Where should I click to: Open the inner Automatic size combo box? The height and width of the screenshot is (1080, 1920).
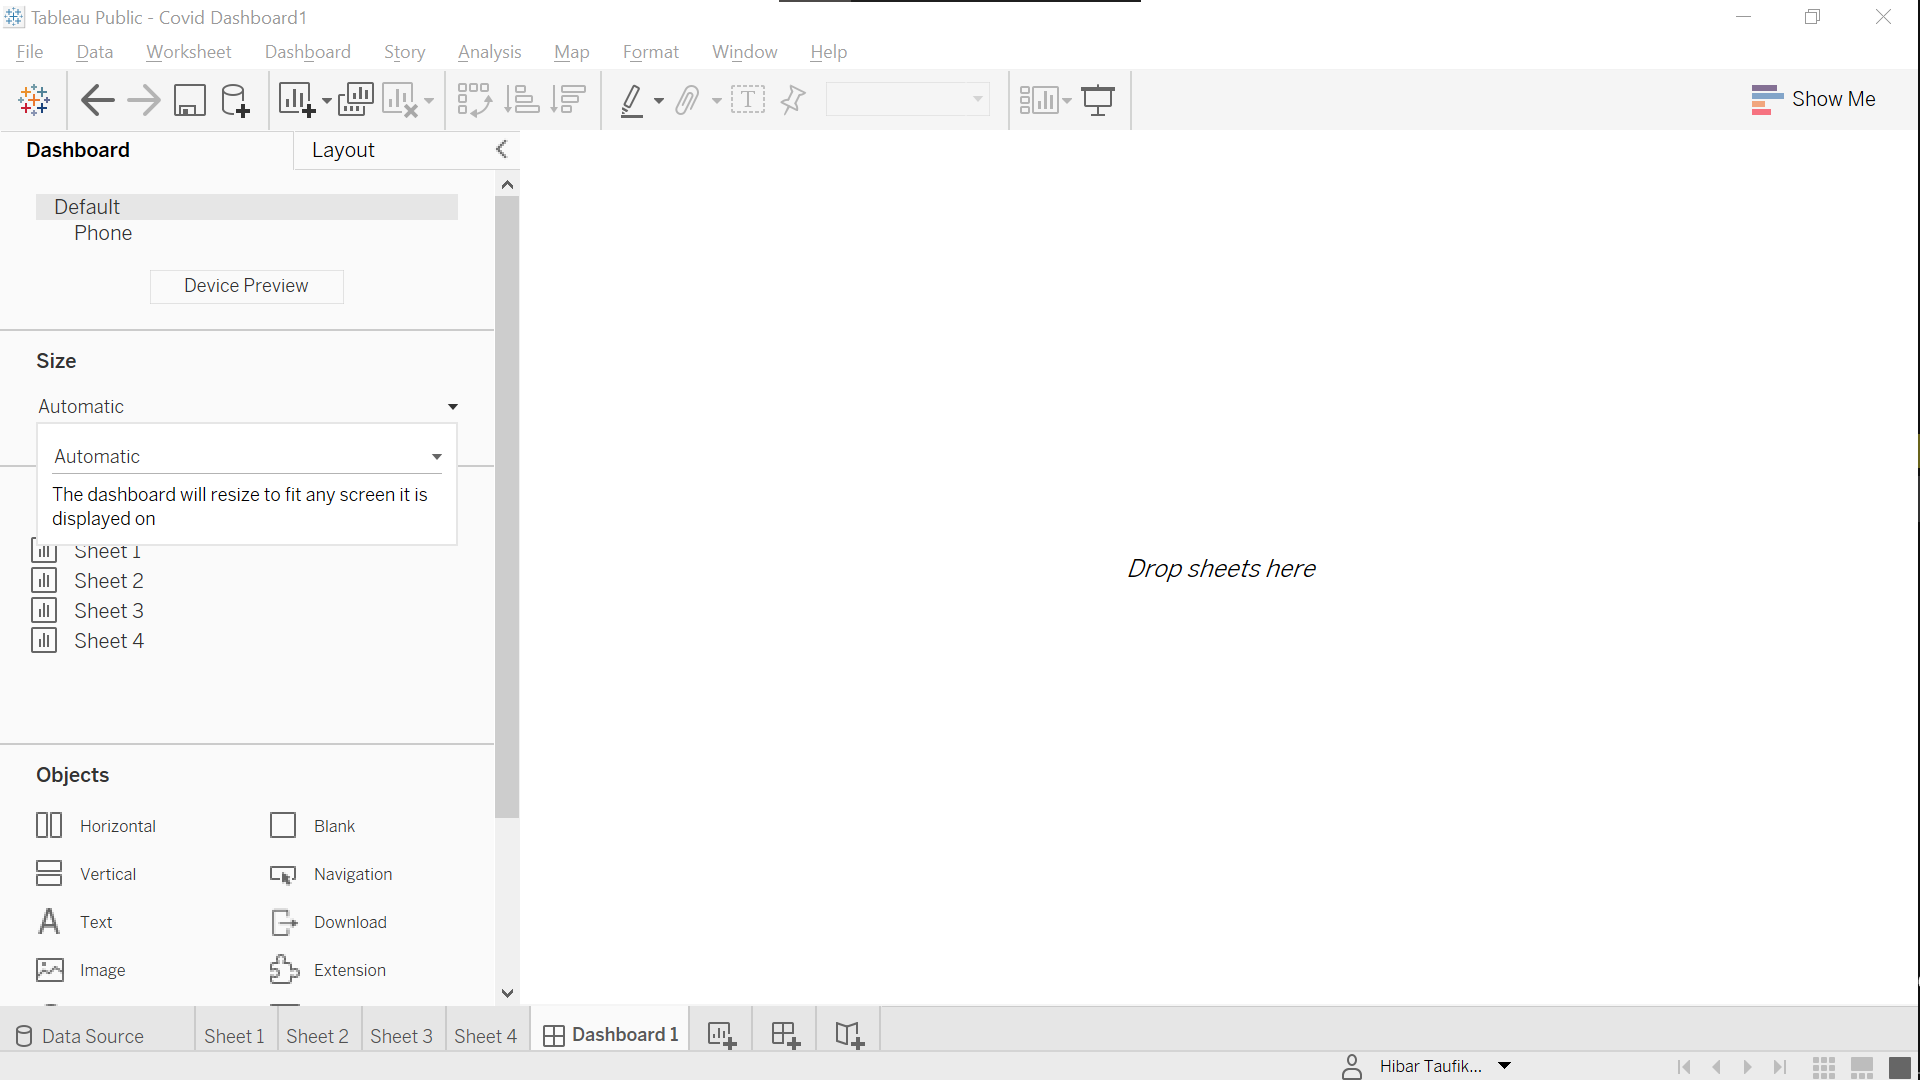[437, 457]
